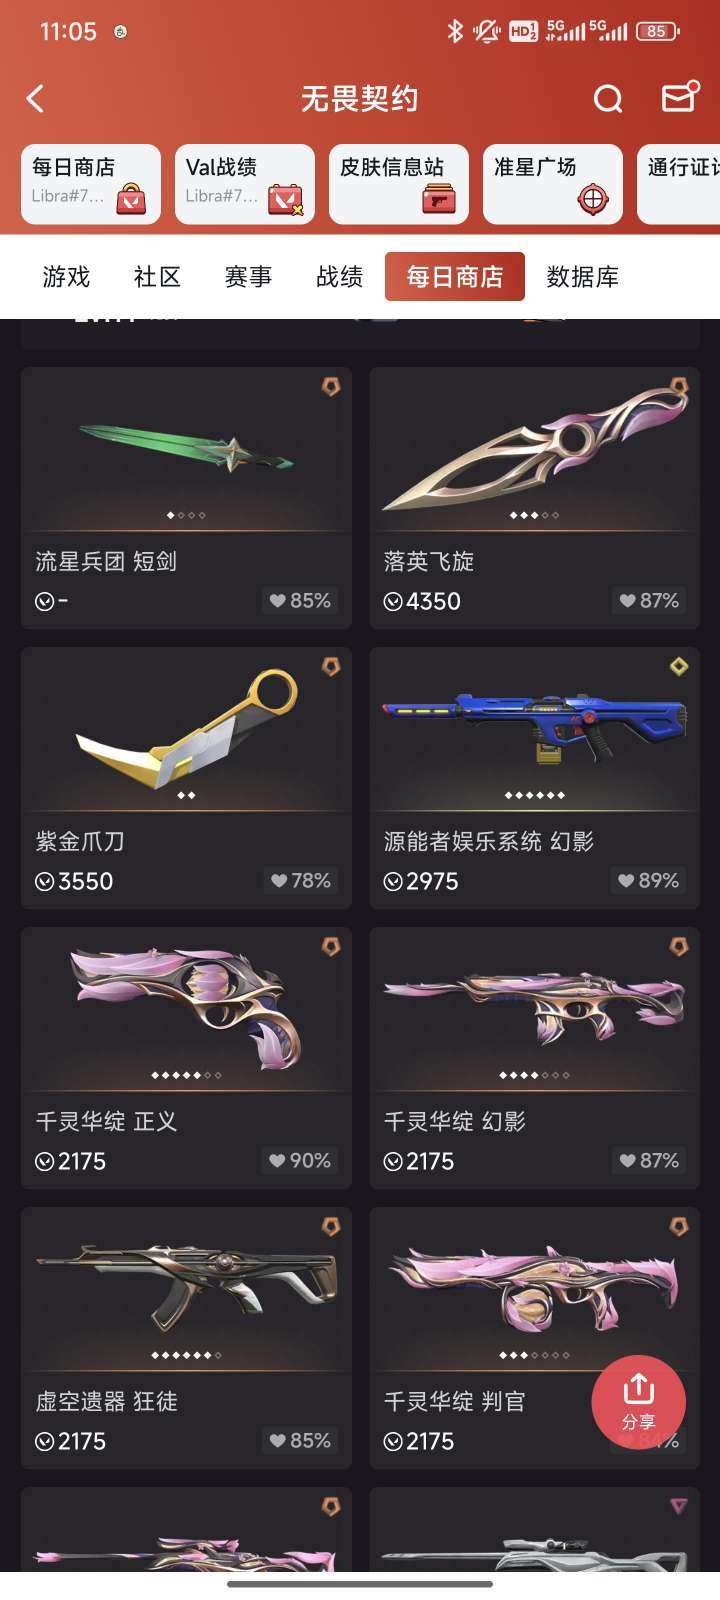The image size is (720, 1600).
Task: Toggle the 87% heart on 落英飞旋
Action: coord(648,600)
